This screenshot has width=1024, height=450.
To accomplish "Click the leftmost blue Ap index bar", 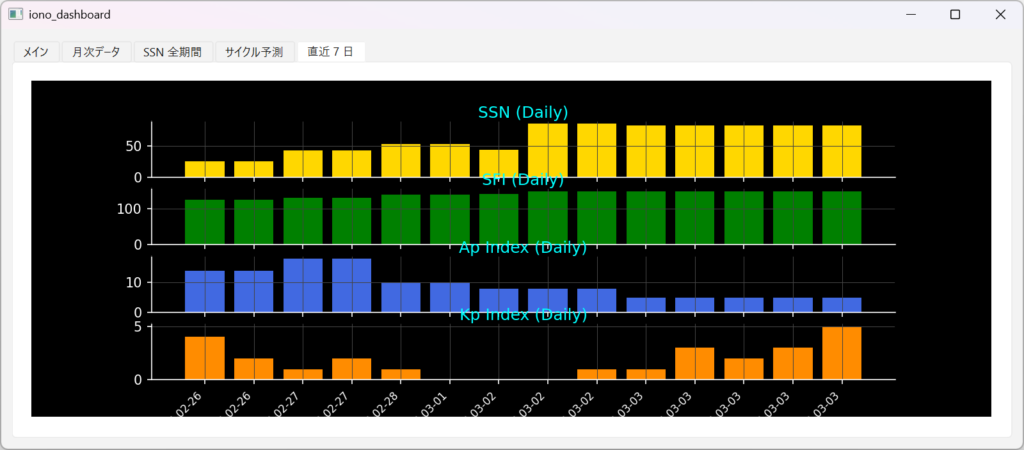I will 204,291.
